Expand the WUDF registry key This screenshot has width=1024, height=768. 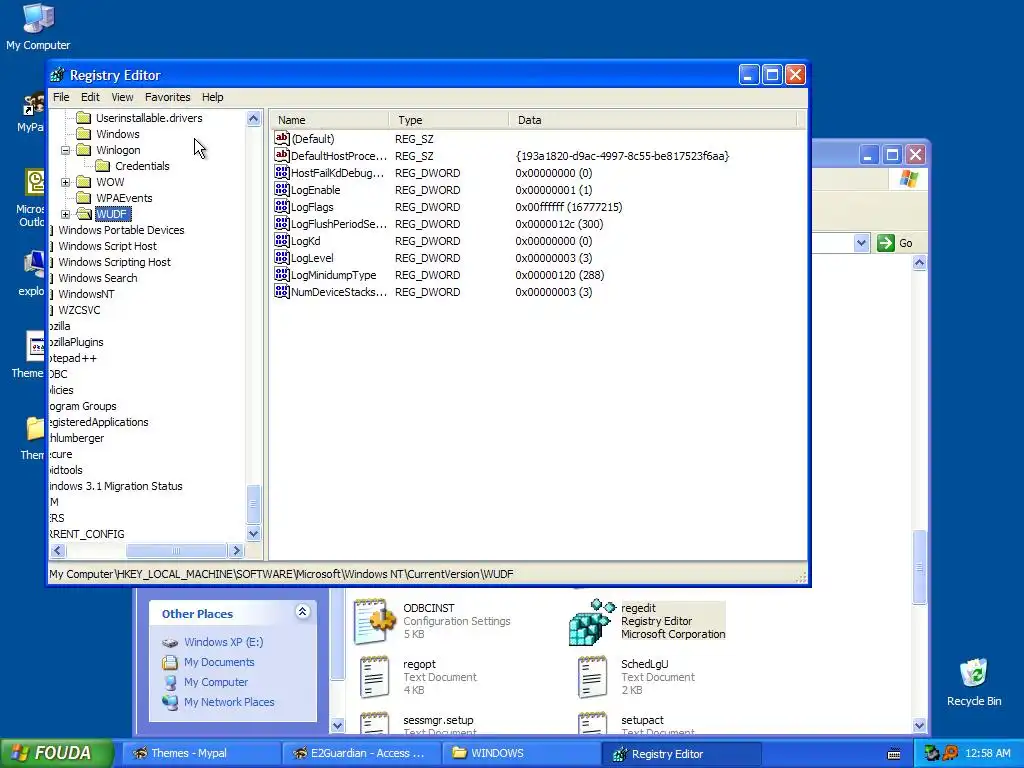(x=65, y=214)
